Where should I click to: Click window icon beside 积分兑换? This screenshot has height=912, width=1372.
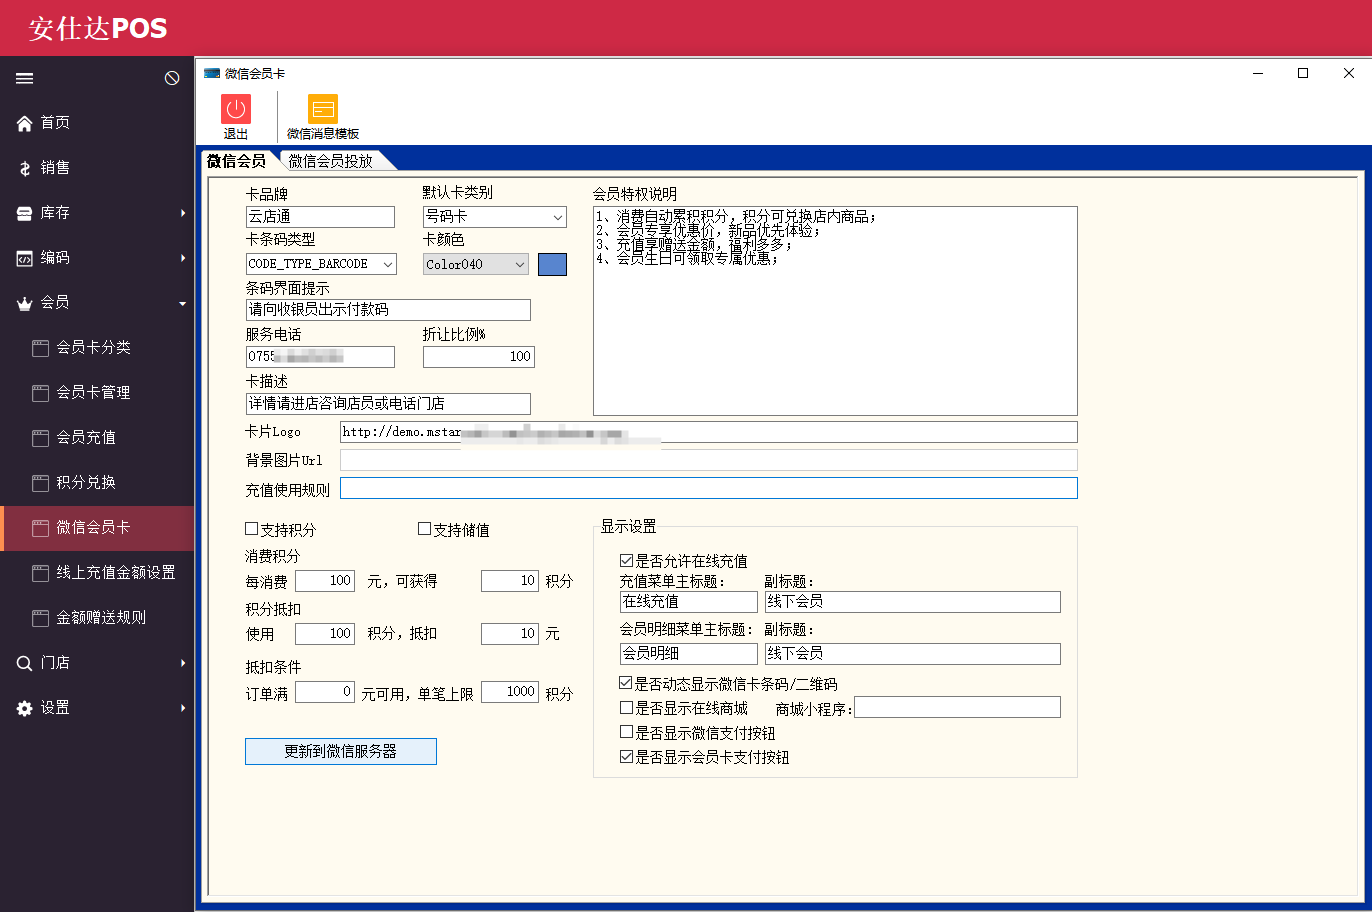pos(40,483)
